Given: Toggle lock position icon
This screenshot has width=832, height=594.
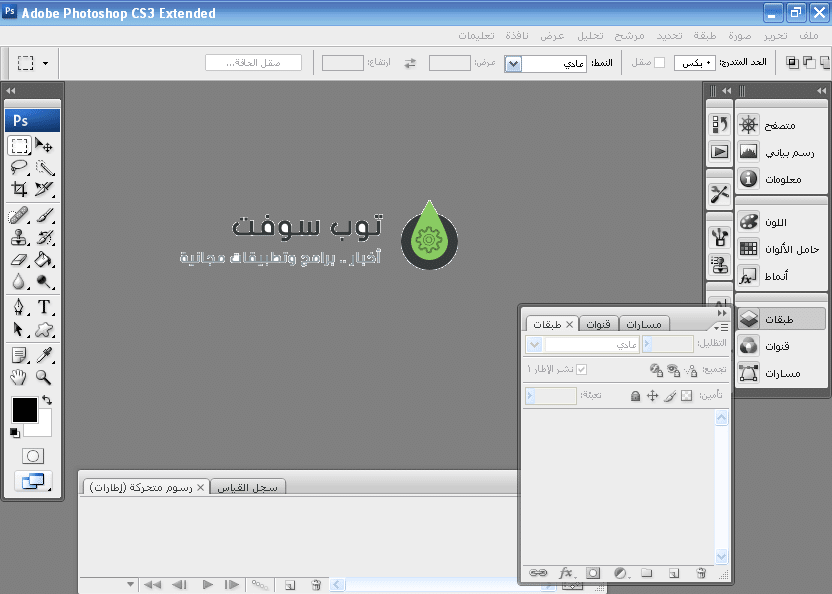Looking at the screenshot, I should point(652,395).
